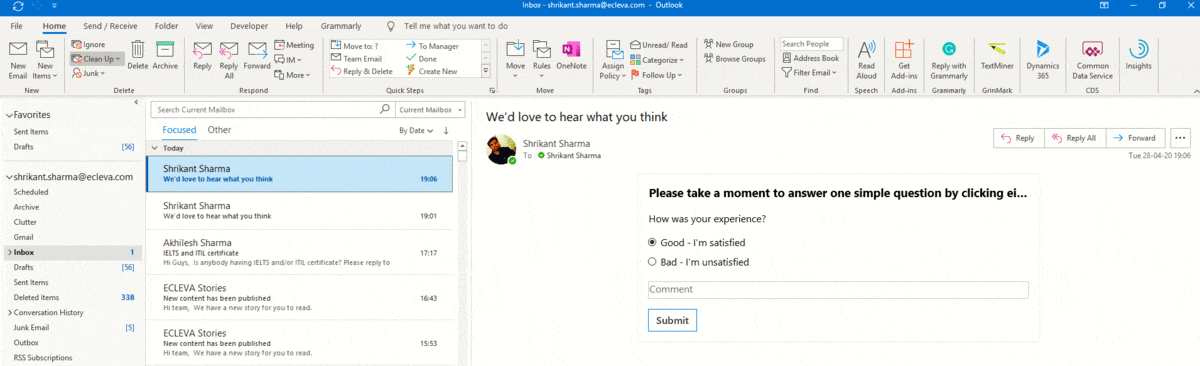
Task: Toggle Unread/Read status
Action: (x=659, y=45)
